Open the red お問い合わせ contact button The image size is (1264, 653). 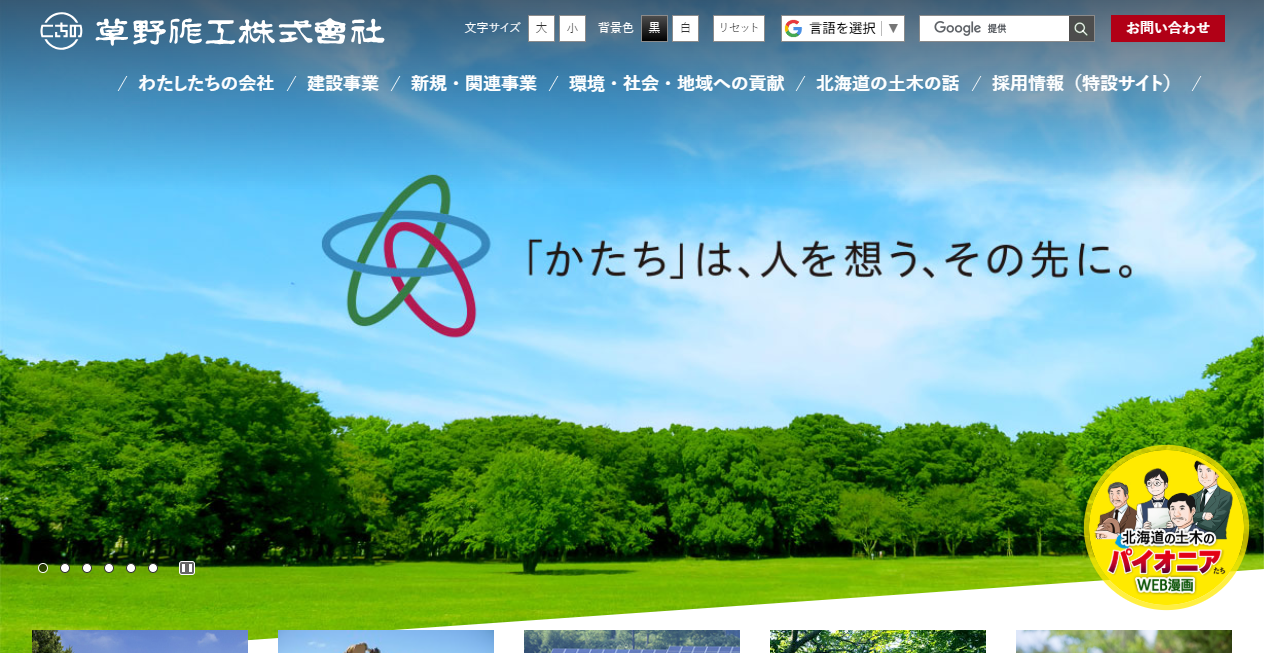1167,28
